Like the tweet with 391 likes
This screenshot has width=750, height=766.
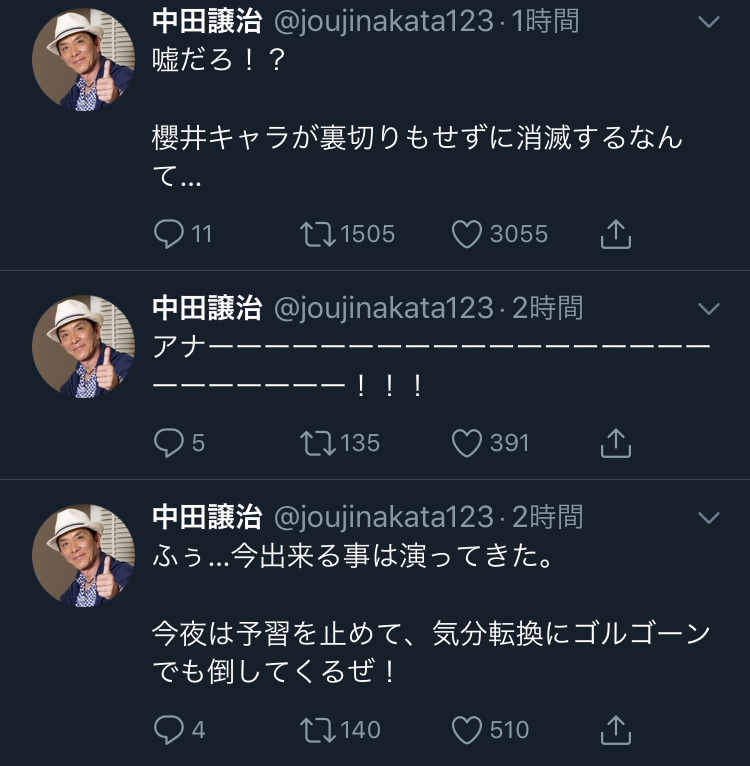466,442
